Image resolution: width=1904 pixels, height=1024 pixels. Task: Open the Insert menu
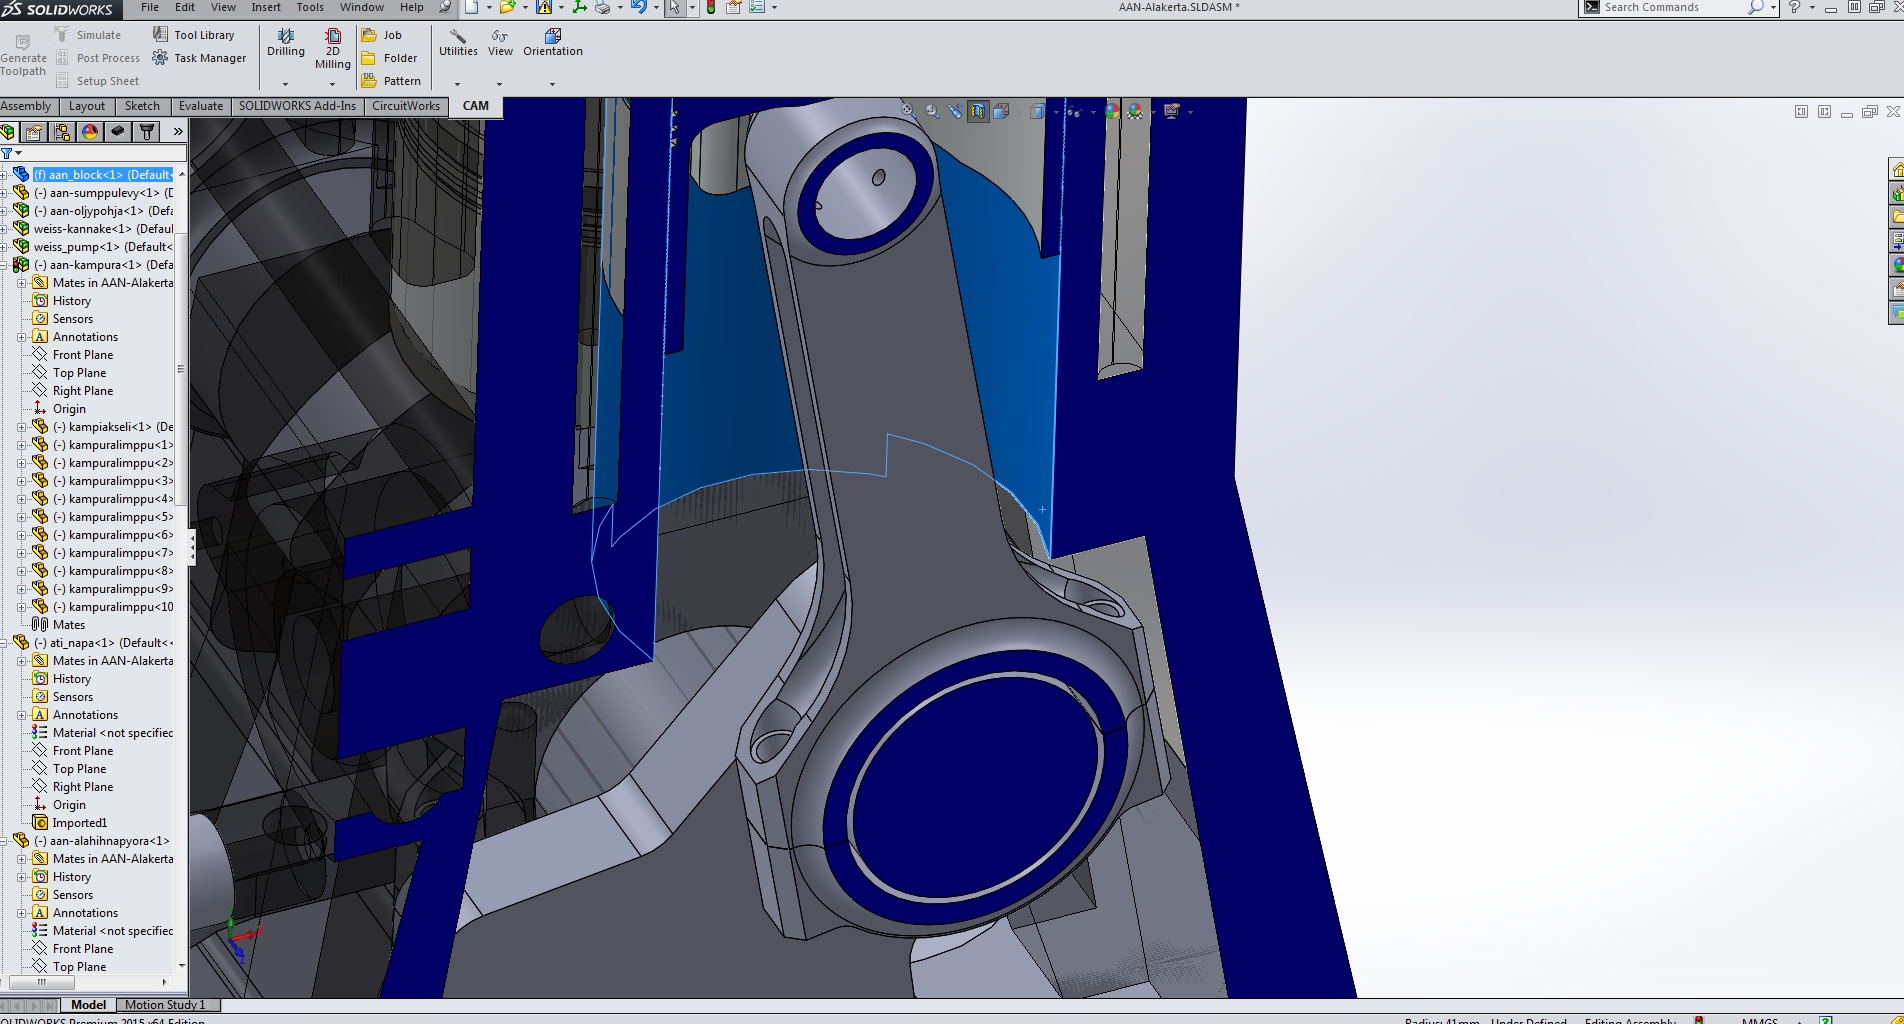pos(265,7)
